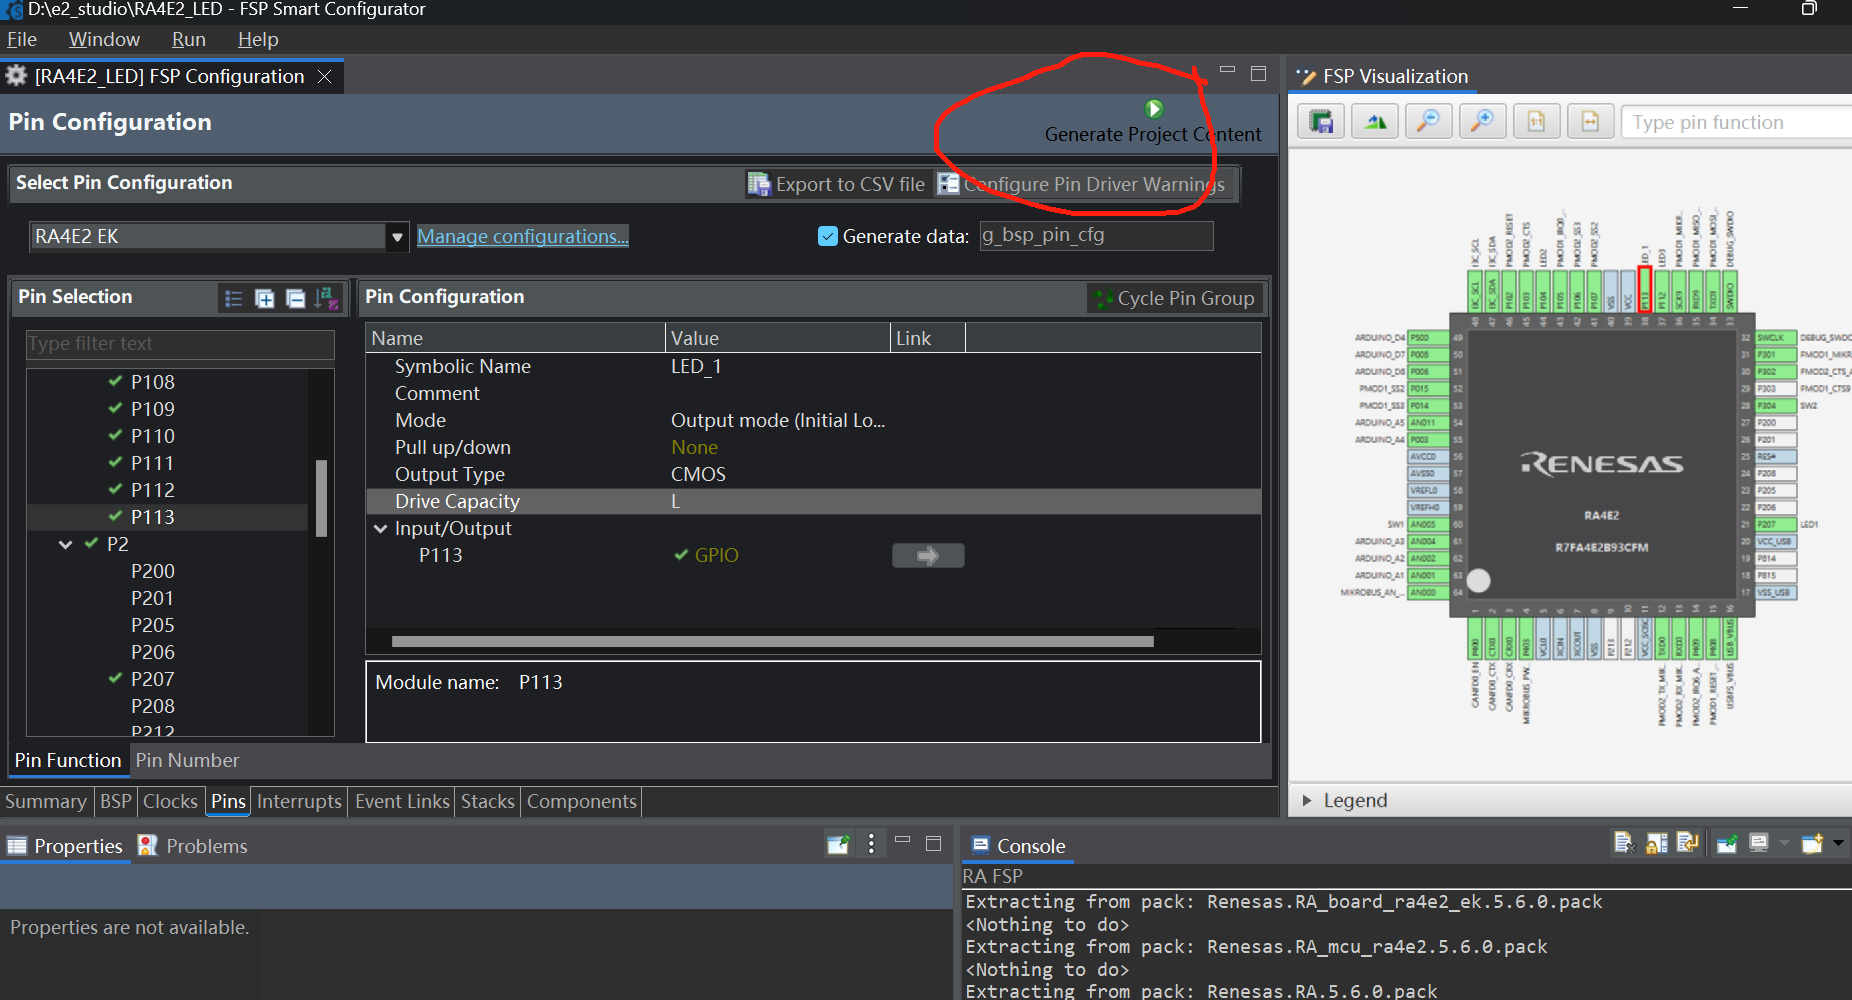Toggle Word Wrap in Console toolbar
The width and height of the screenshot is (1852, 1000).
point(1688,844)
